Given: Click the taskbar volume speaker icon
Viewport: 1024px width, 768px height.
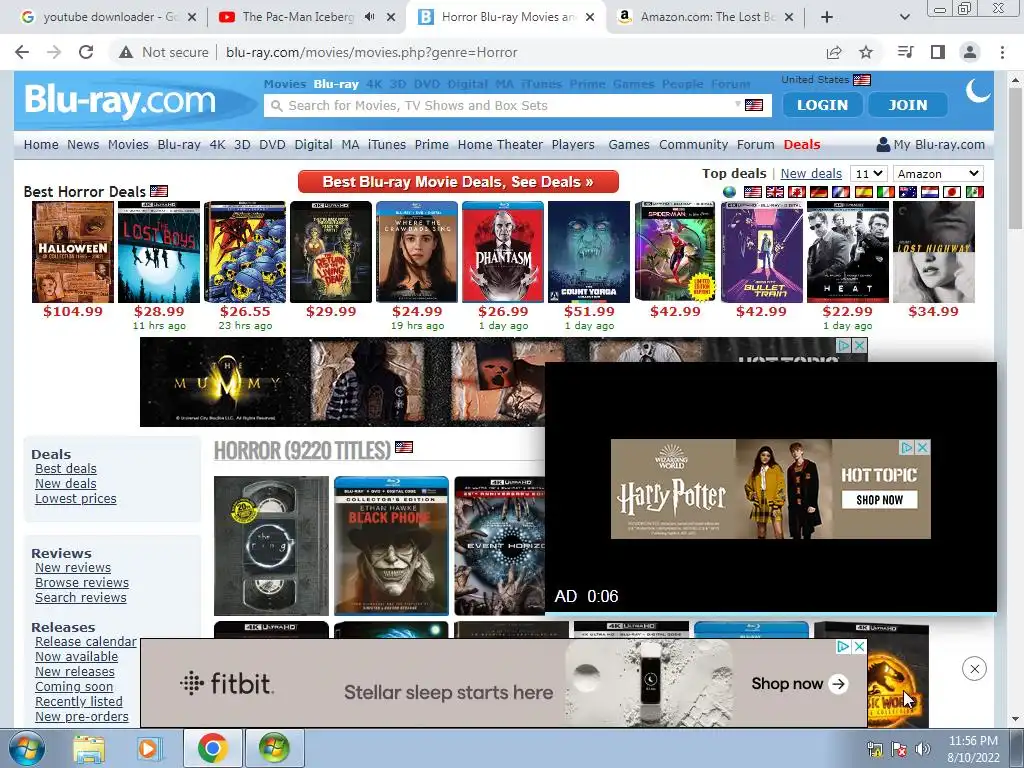Looking at the screenshot, I should point(922,749).
